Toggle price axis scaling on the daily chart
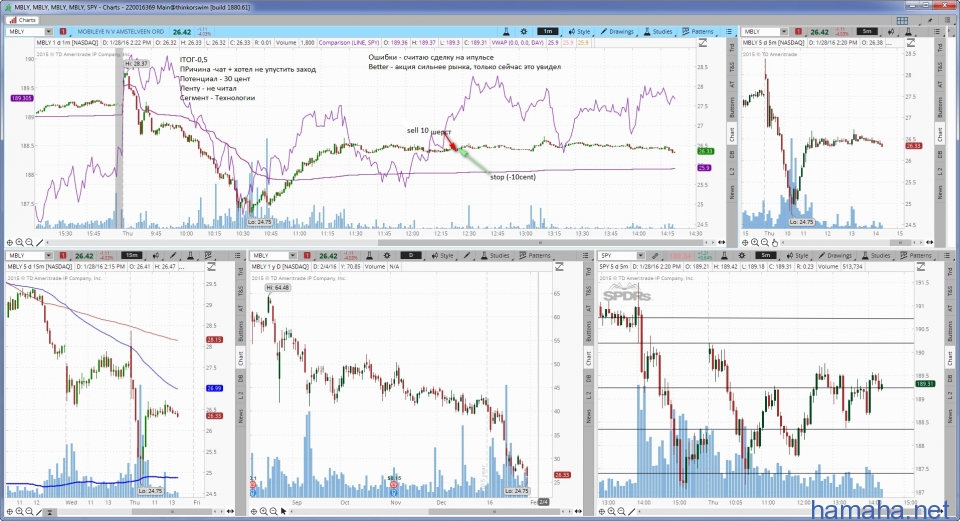 point(559,267)
